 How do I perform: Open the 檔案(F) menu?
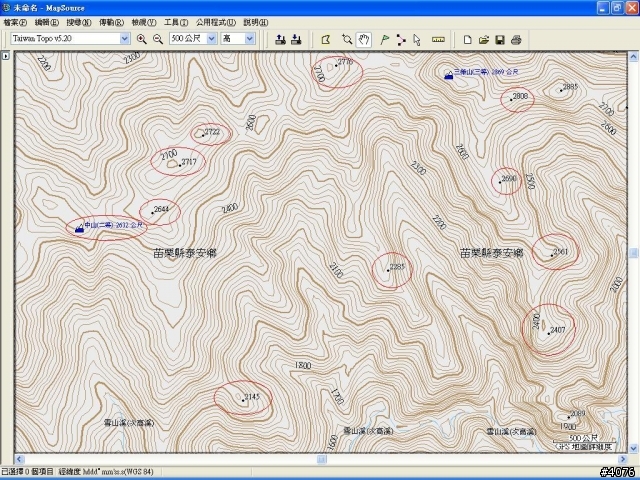pos(15,22)
